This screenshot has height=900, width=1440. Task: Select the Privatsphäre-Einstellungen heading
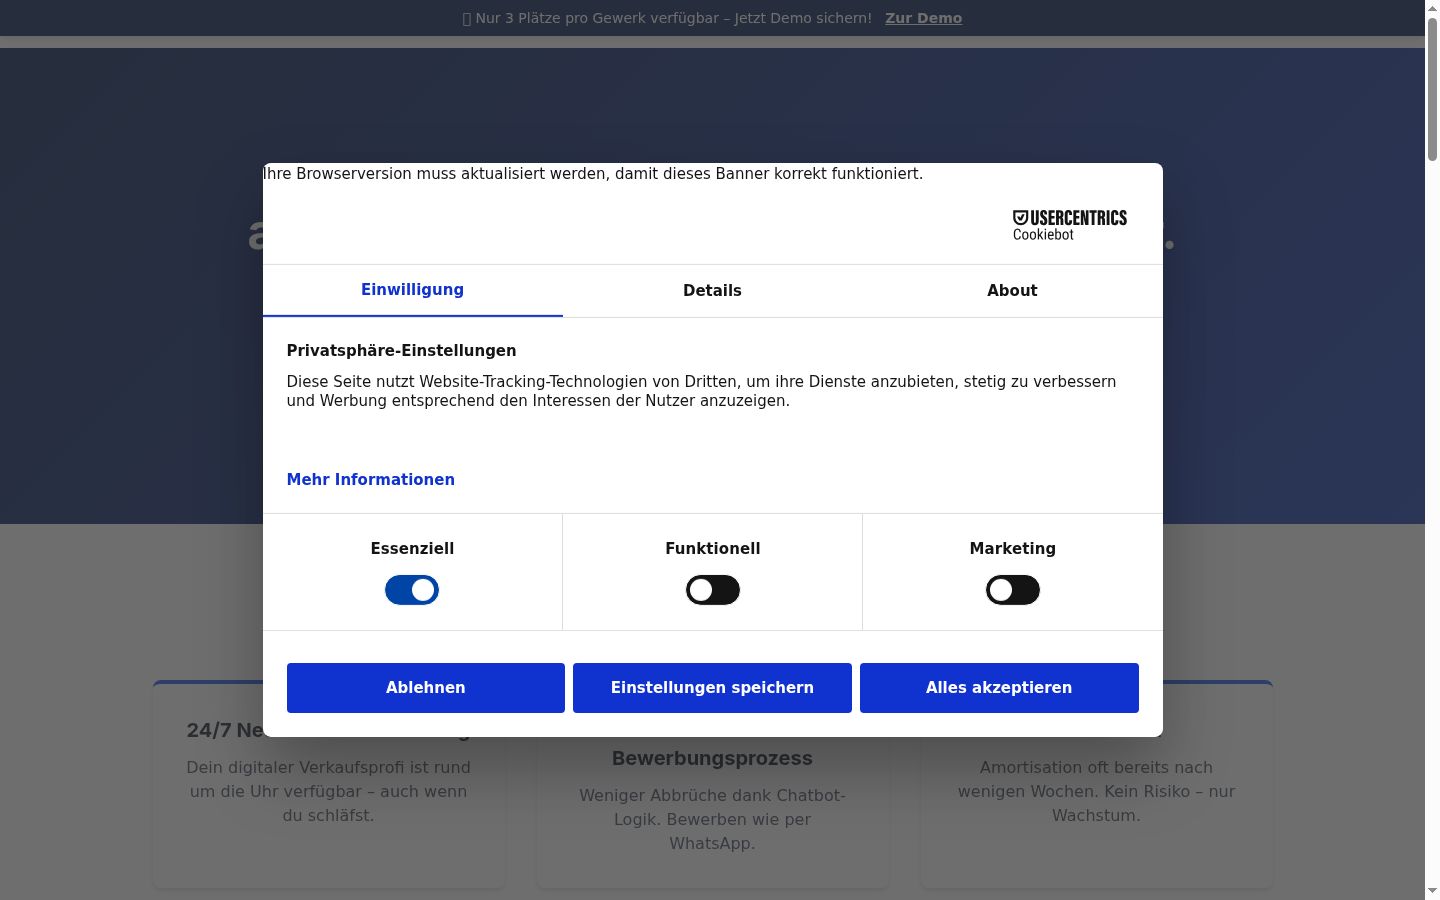tap(401, 351)
